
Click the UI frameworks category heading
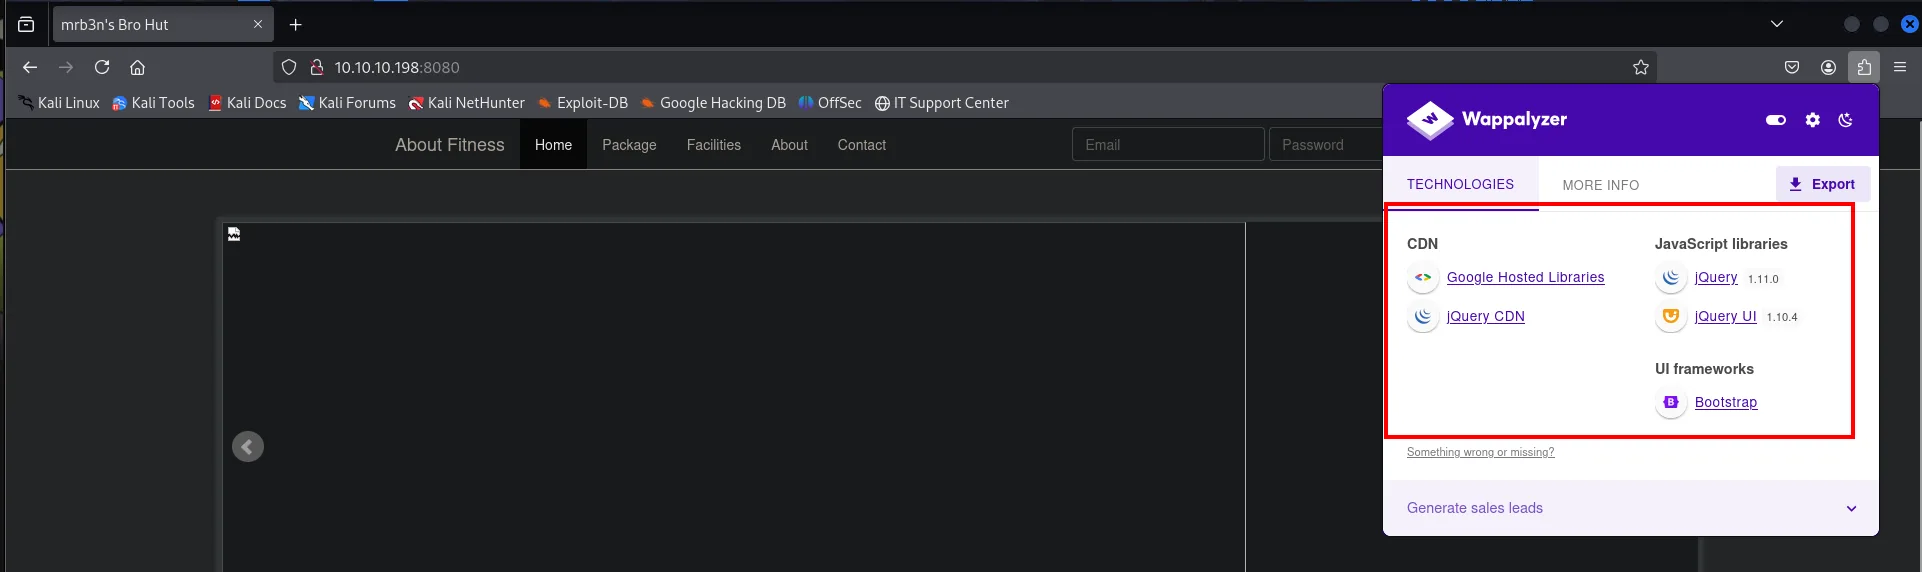1704,369
